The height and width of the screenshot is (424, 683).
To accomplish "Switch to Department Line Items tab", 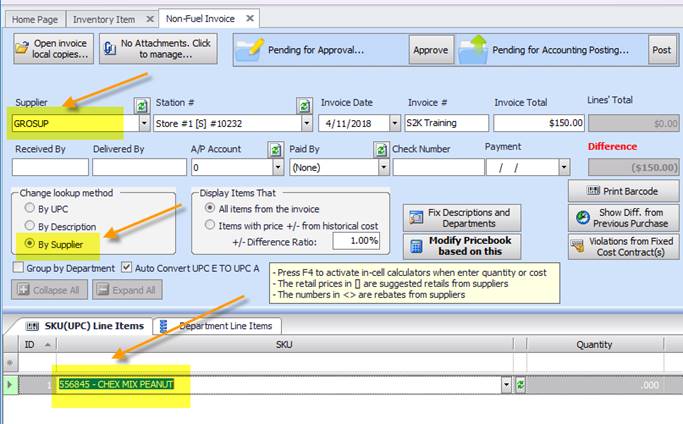I will pos(218,326).
